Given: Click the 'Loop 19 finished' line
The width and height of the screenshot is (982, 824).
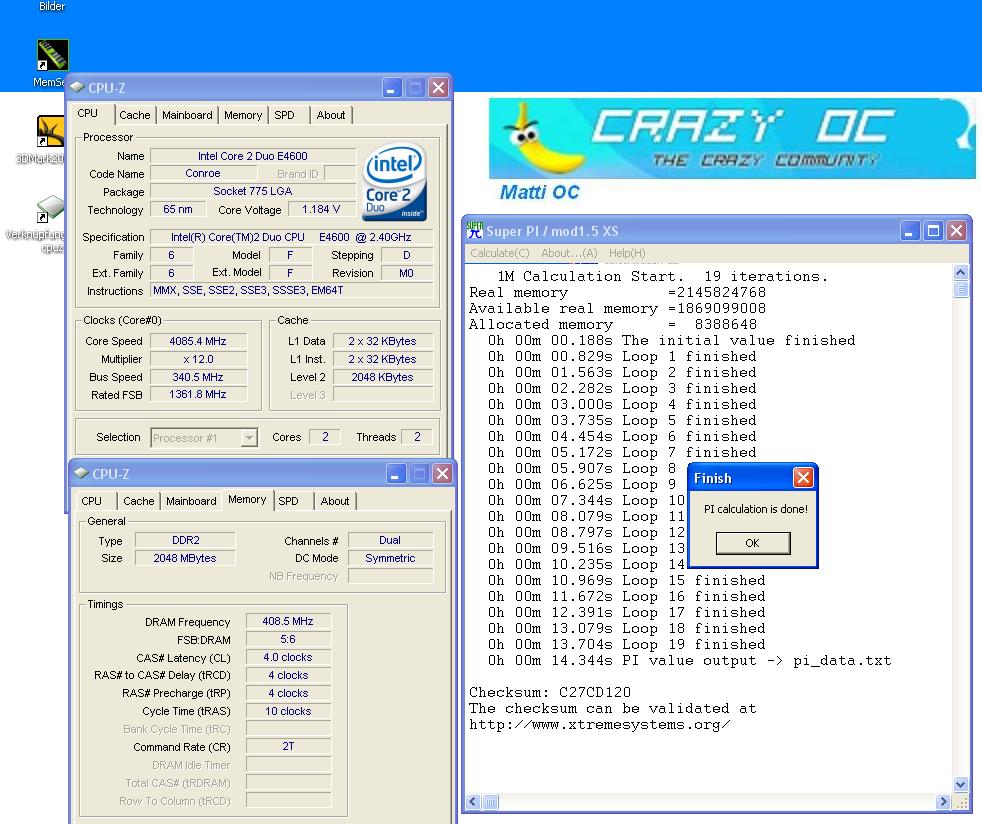Looking at the screenshot, I should [627, 644].
